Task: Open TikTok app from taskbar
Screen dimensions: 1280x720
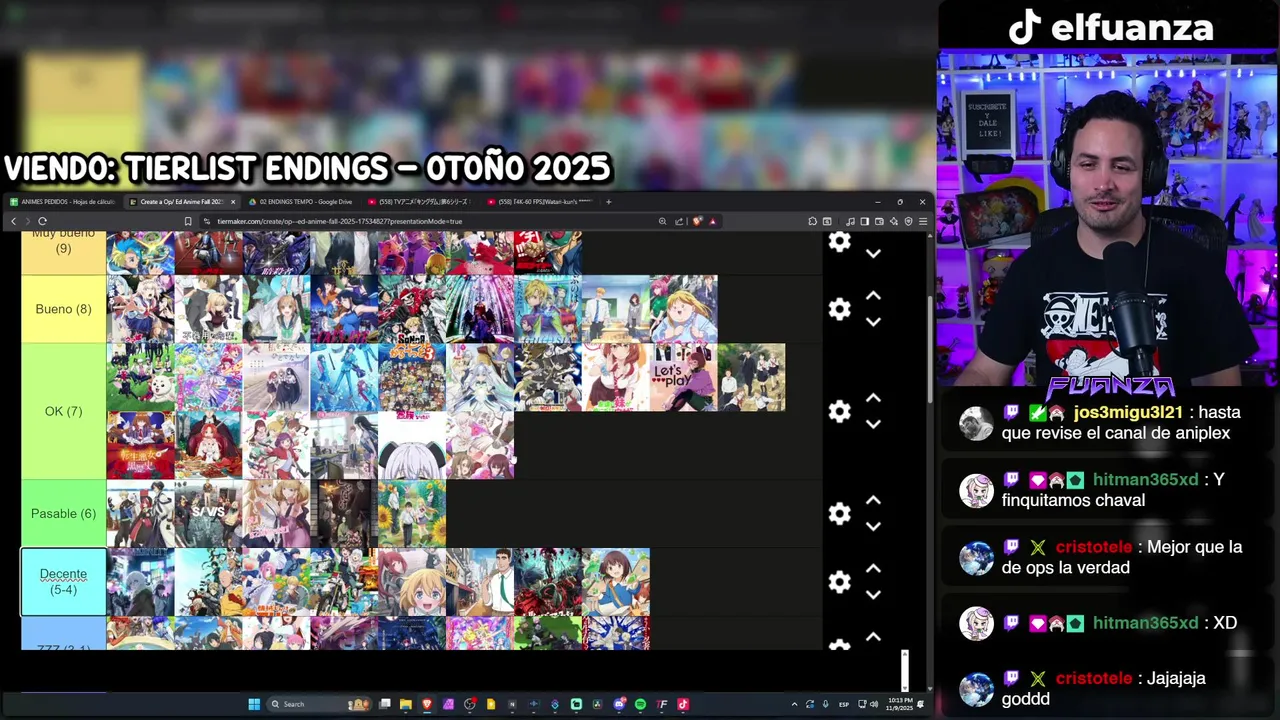Action: tap(683, 704)
